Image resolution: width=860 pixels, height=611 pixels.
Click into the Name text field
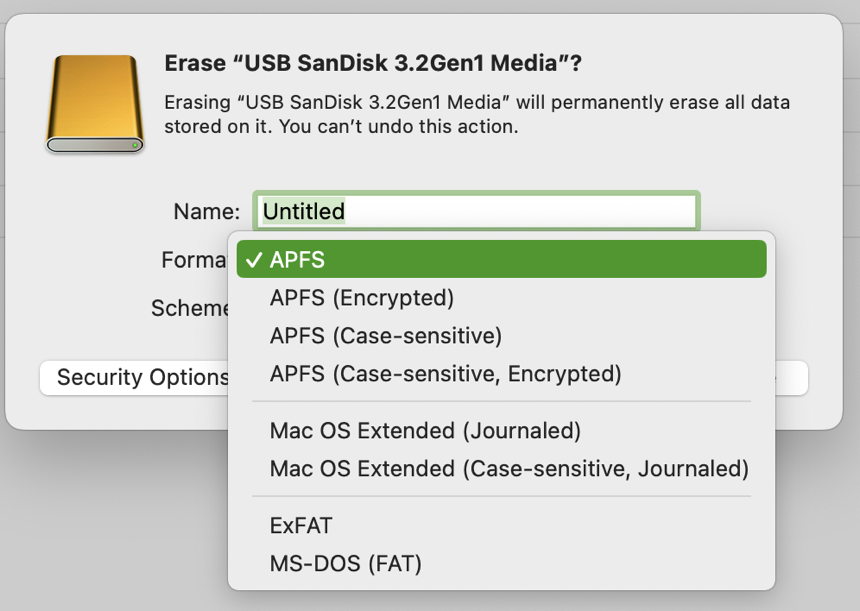476,211
